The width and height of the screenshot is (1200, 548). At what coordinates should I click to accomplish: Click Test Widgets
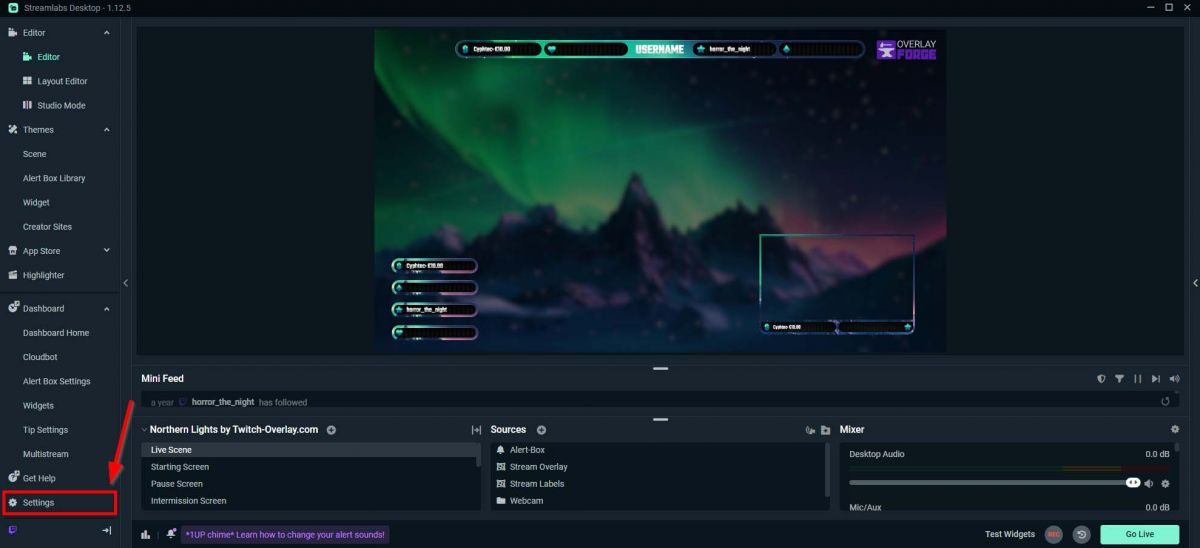click(1010, 535)
